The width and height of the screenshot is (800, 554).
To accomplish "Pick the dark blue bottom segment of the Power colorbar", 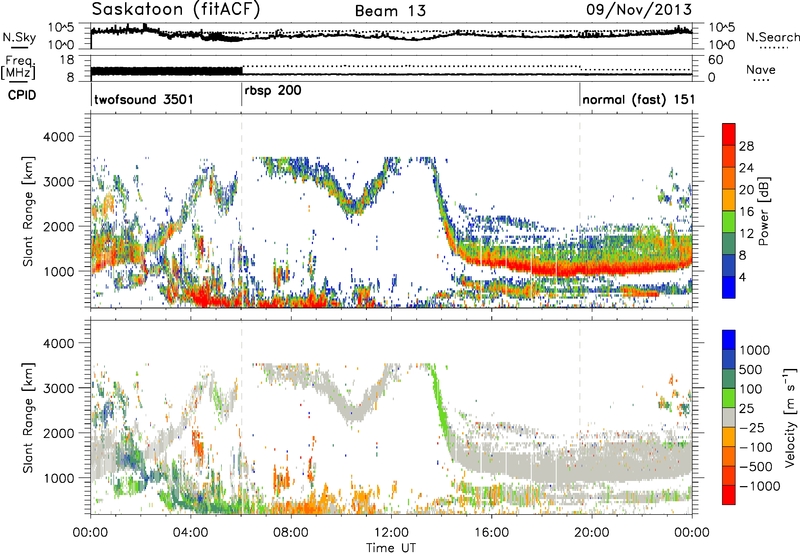I will [x=729, y=287].
